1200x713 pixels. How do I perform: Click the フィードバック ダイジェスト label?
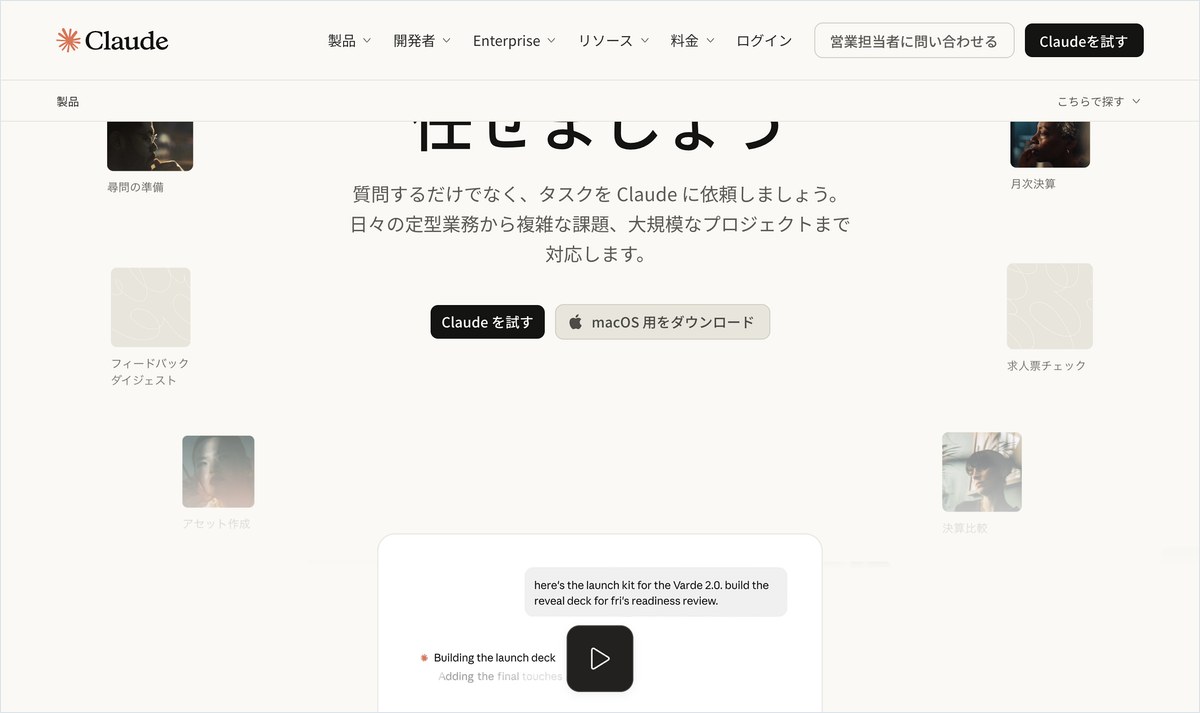tap(150, 372)
